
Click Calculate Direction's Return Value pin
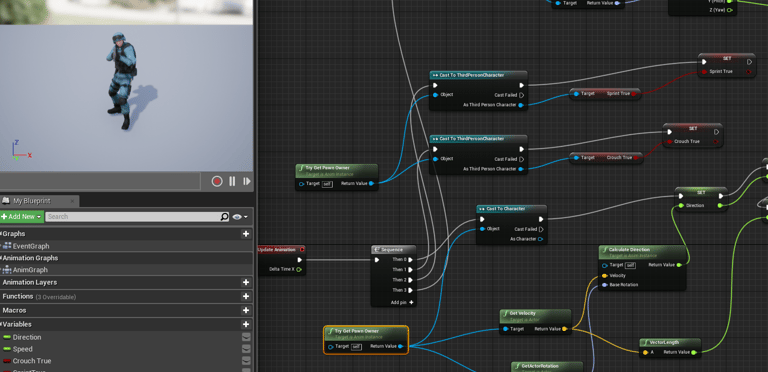[x=679, y=265]
